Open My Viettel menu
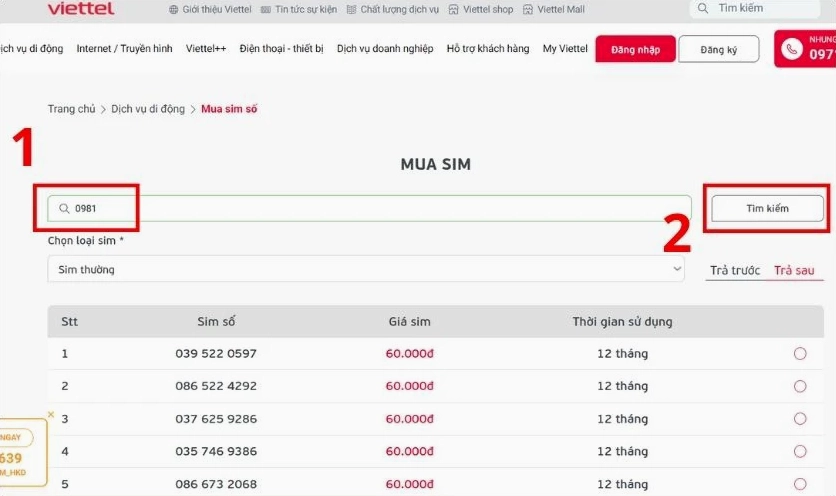This screenshot has width=836, height=496. click(x=565, y=49)
